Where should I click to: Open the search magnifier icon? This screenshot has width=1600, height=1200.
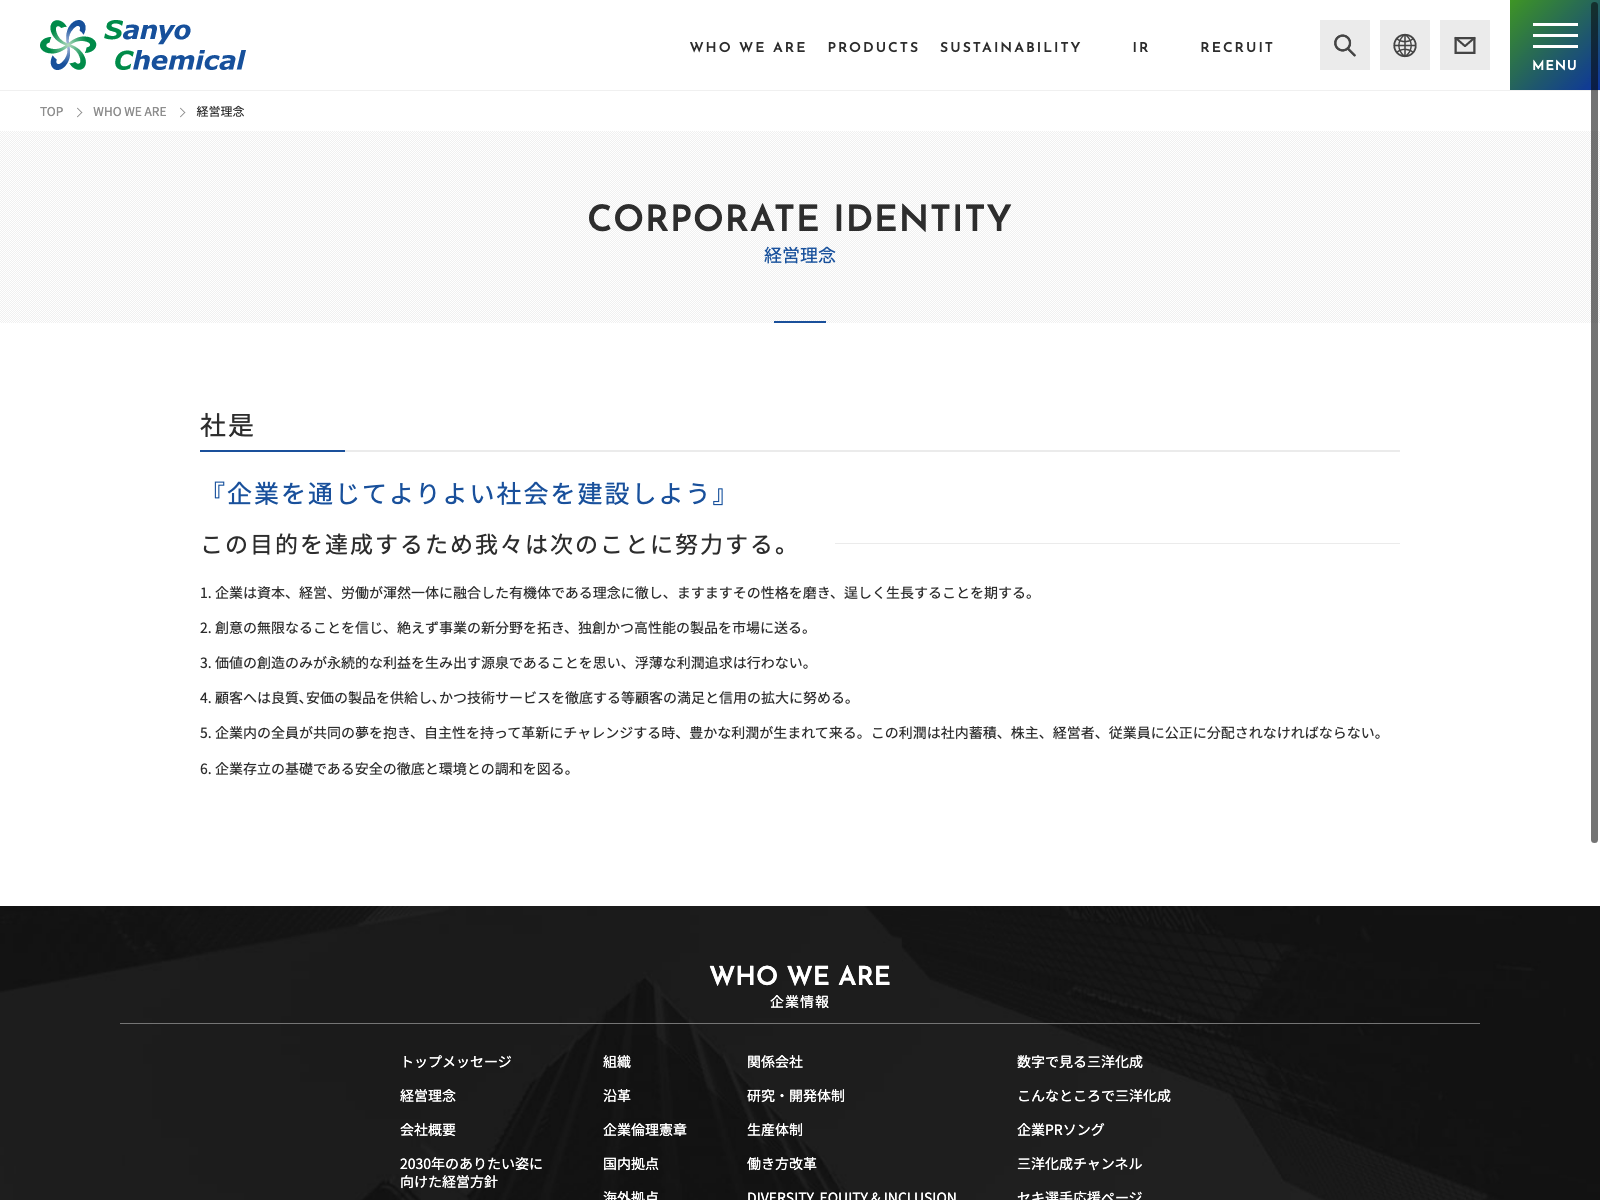click(x=1345, y=45)
